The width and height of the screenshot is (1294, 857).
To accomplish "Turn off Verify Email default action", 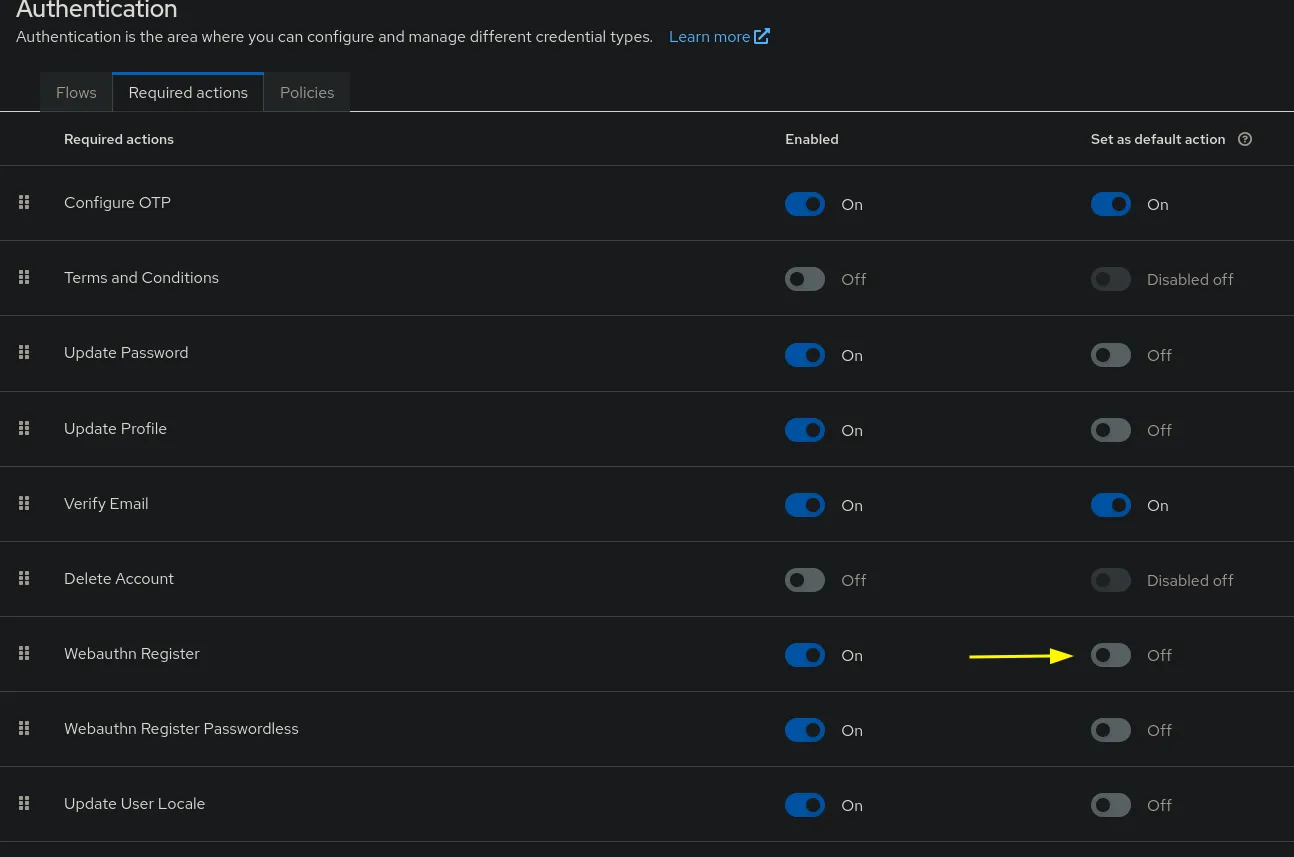I will tap(1111, 505).
